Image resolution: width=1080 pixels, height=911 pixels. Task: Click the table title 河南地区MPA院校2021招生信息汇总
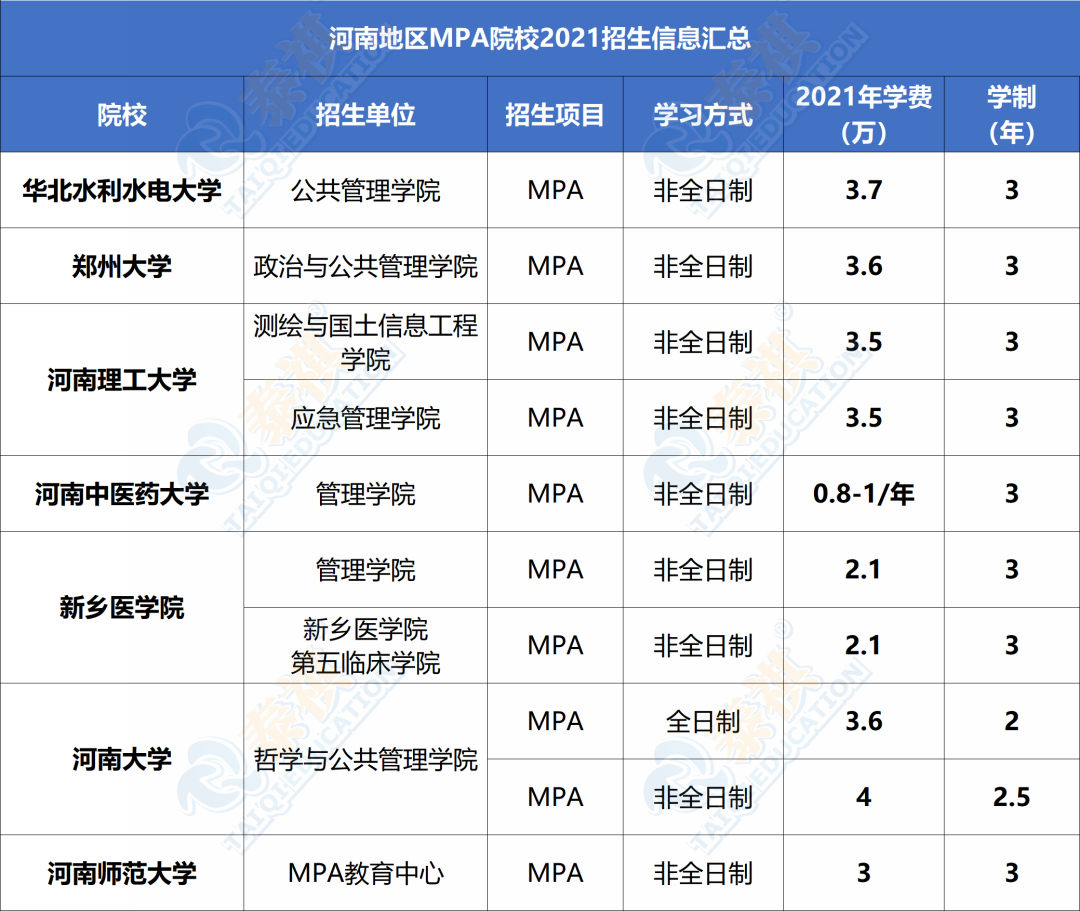point(540,39)
